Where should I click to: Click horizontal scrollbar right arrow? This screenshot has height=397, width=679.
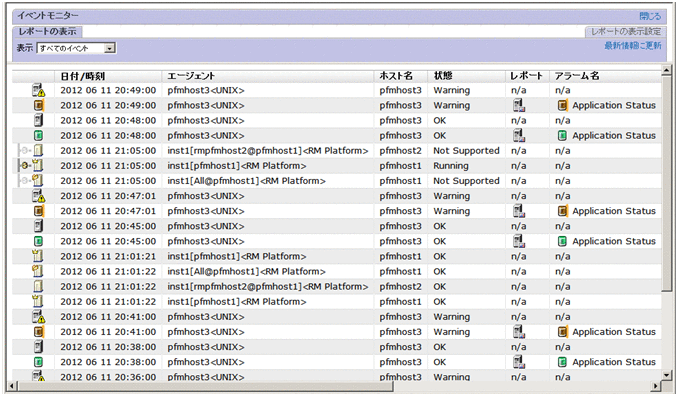coord(656,386)
